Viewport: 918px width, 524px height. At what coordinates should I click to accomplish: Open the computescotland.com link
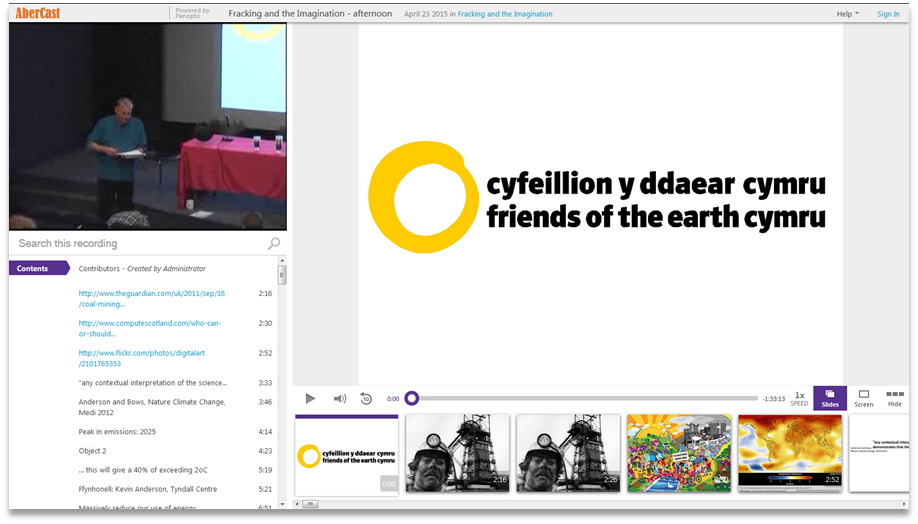point(150,328)
